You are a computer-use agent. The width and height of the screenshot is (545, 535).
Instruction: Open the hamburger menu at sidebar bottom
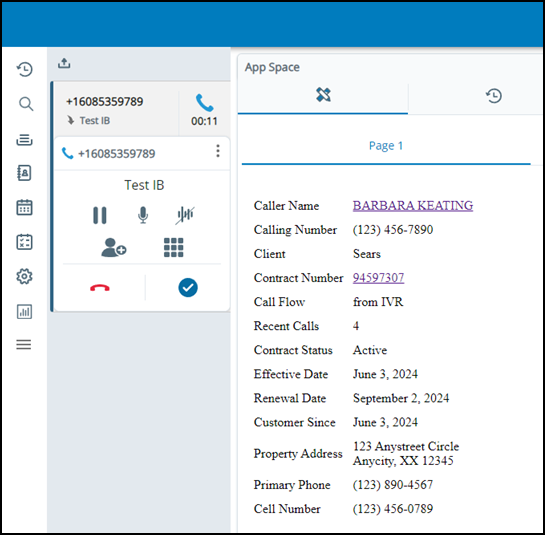[24, 344]
